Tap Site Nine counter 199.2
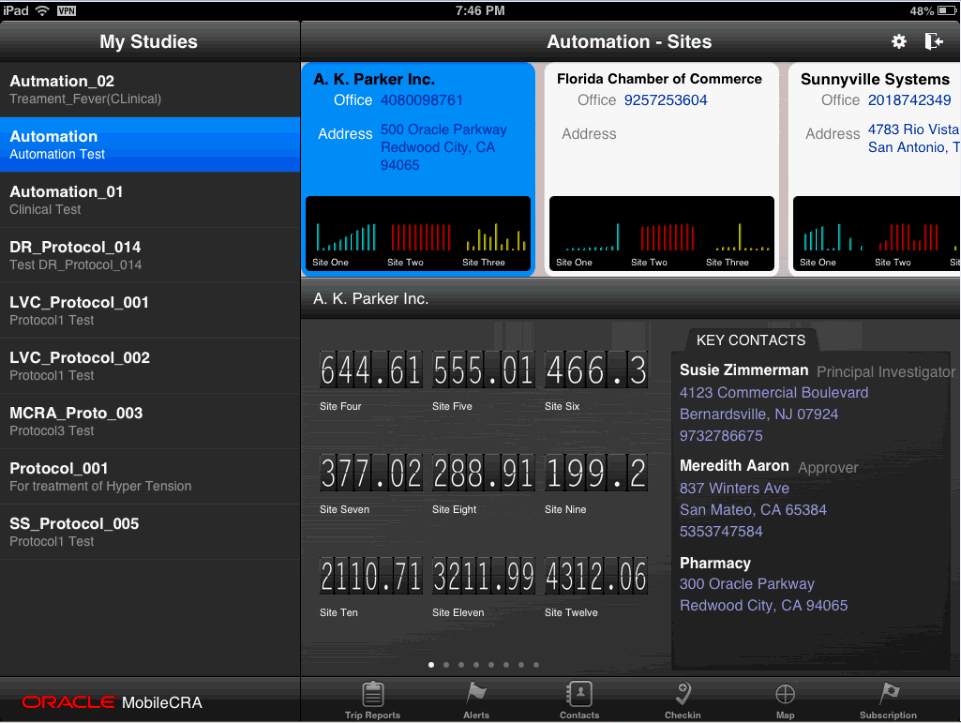 click(x=596, y=473)
